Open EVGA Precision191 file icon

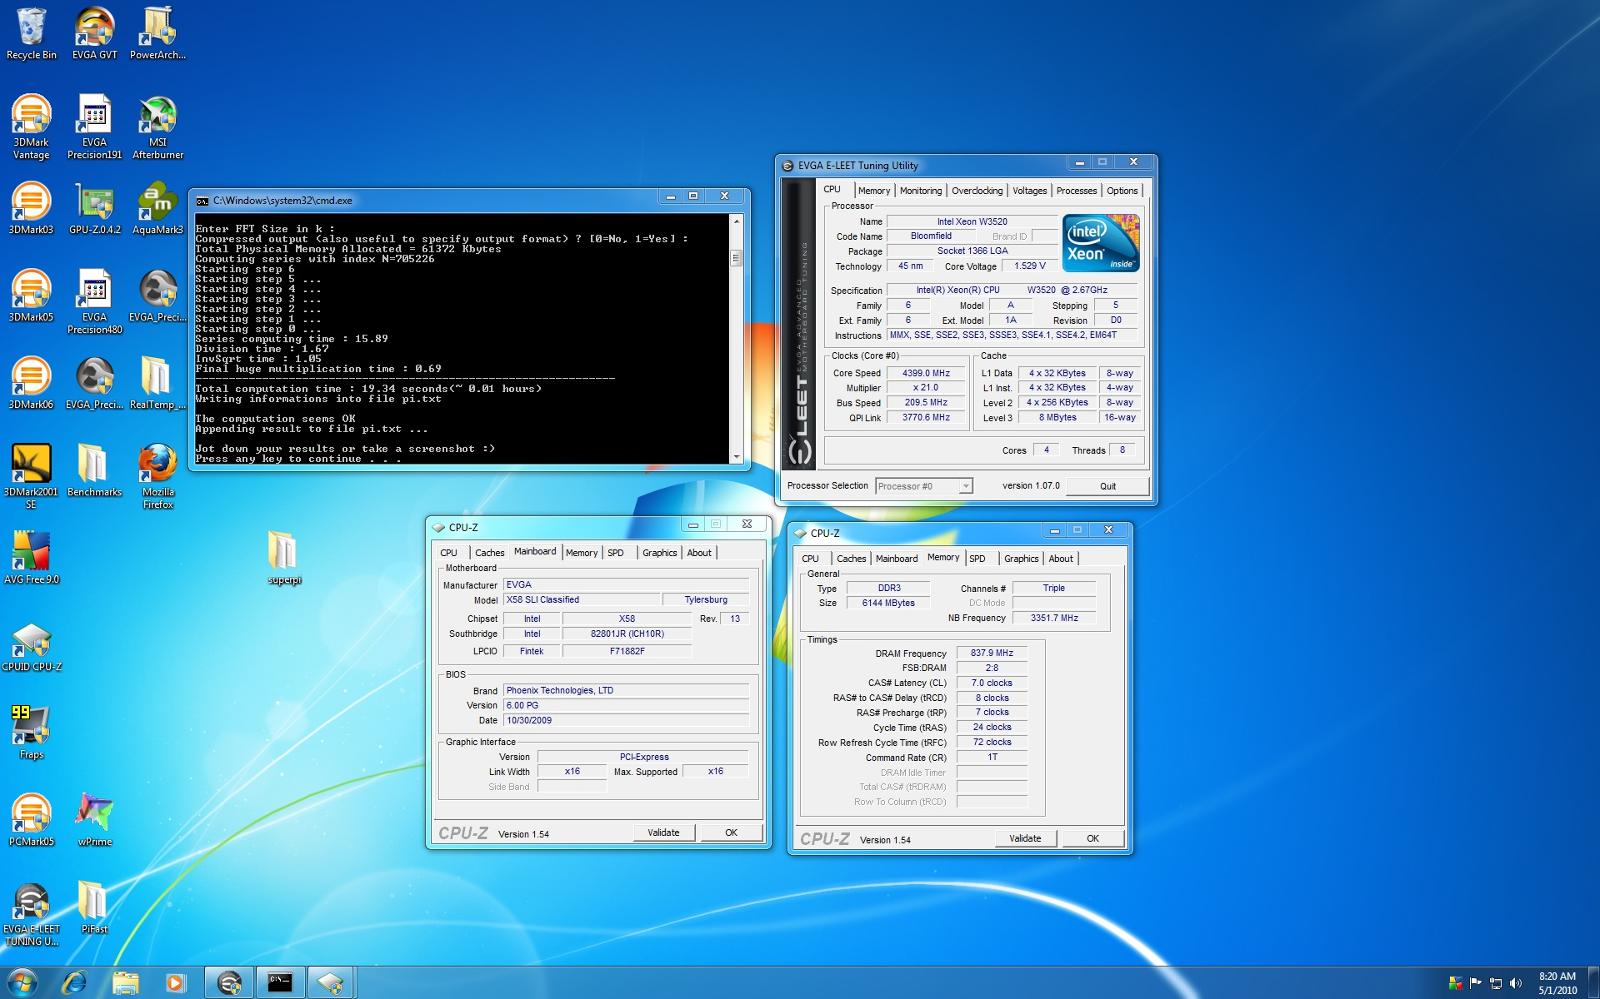(94, 127)
